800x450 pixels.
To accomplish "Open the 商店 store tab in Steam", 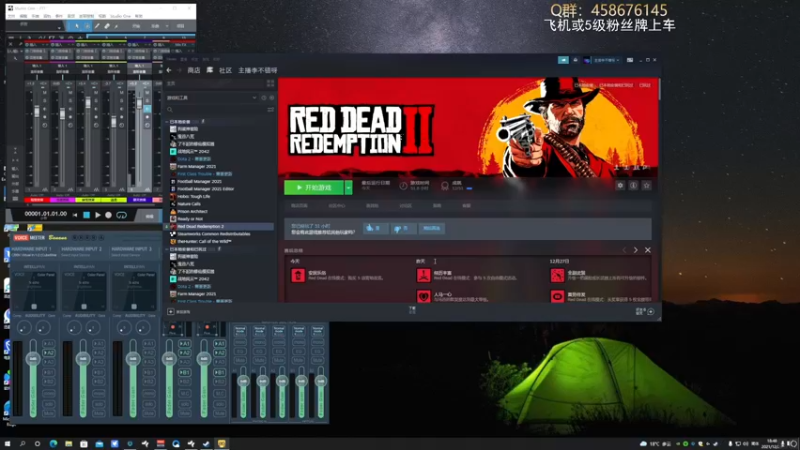I will click(194, 70).
